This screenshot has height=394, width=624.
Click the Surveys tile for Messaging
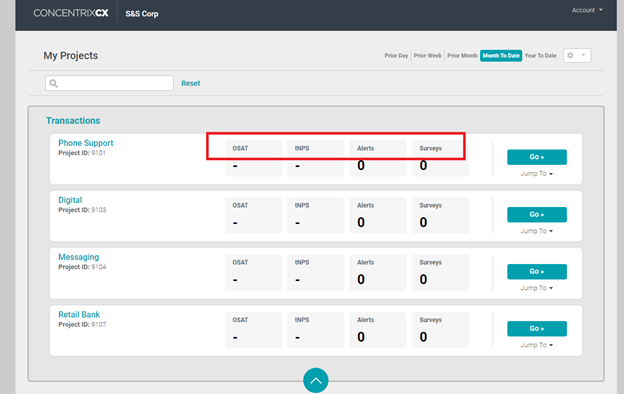(x=440, y=273)
